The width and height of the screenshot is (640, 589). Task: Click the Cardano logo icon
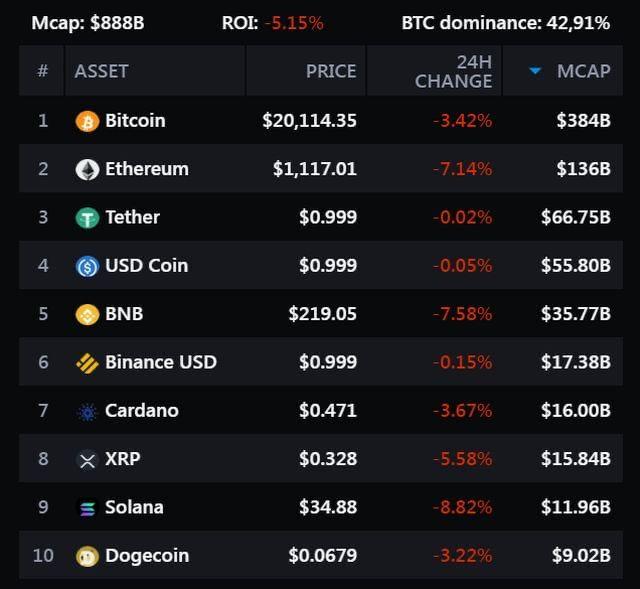pos(87,411)
